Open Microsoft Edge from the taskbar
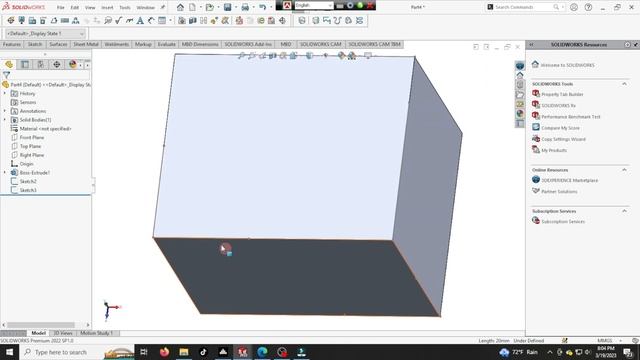This screenshot has height=360, width=640. click(x=262, y=352)
